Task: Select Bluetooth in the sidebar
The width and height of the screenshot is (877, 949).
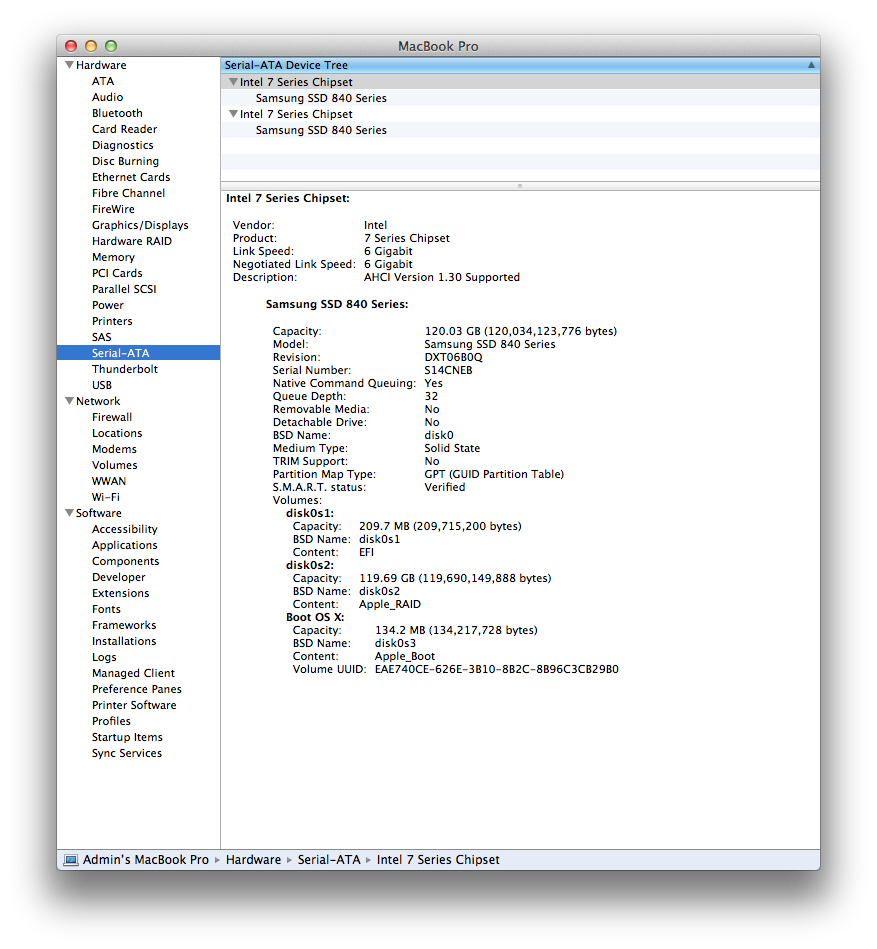Action: pos(117,113)
